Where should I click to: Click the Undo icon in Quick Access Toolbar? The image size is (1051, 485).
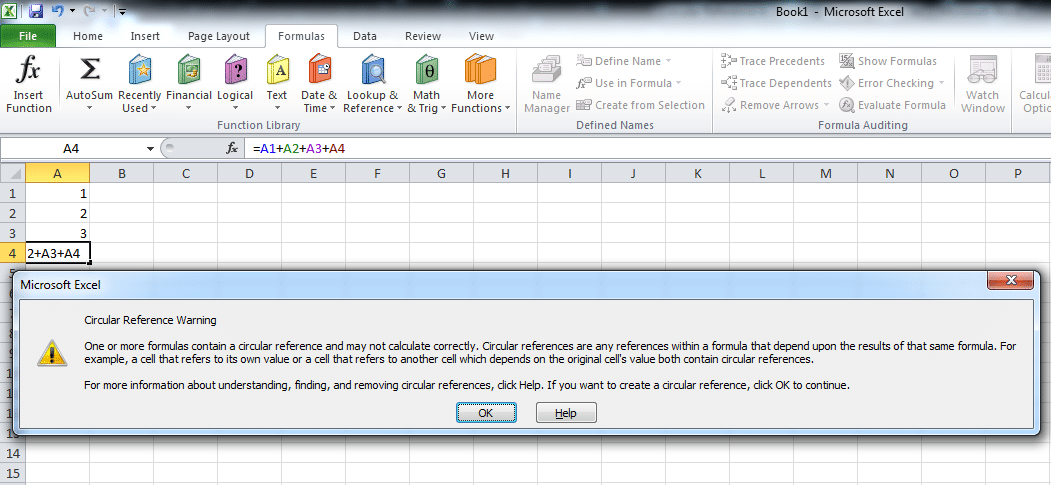click(58, 11)
